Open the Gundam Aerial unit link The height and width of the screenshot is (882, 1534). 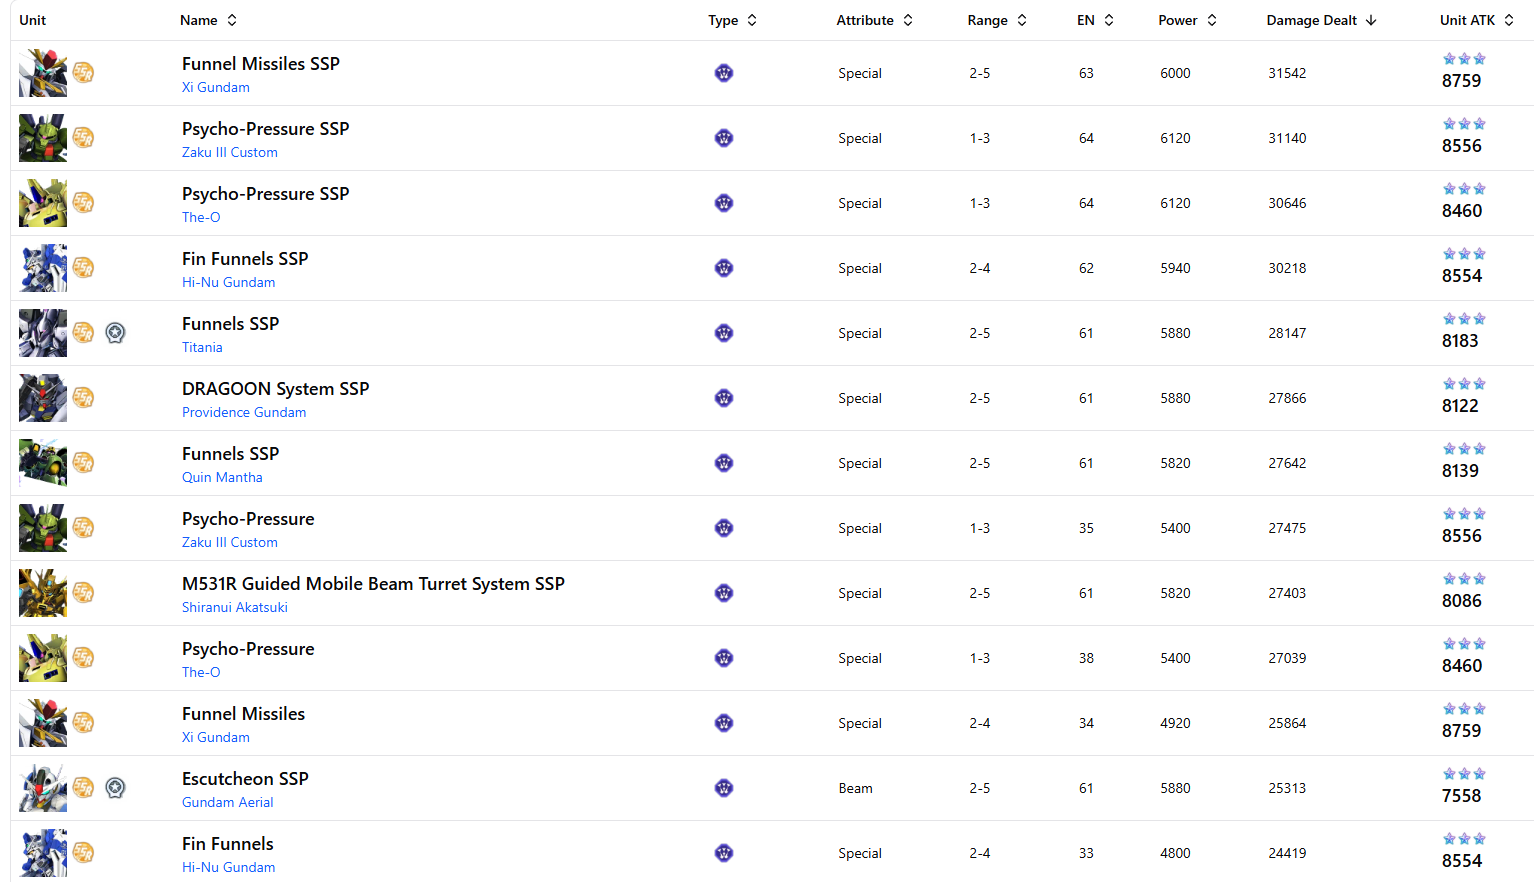pos(227,802)
